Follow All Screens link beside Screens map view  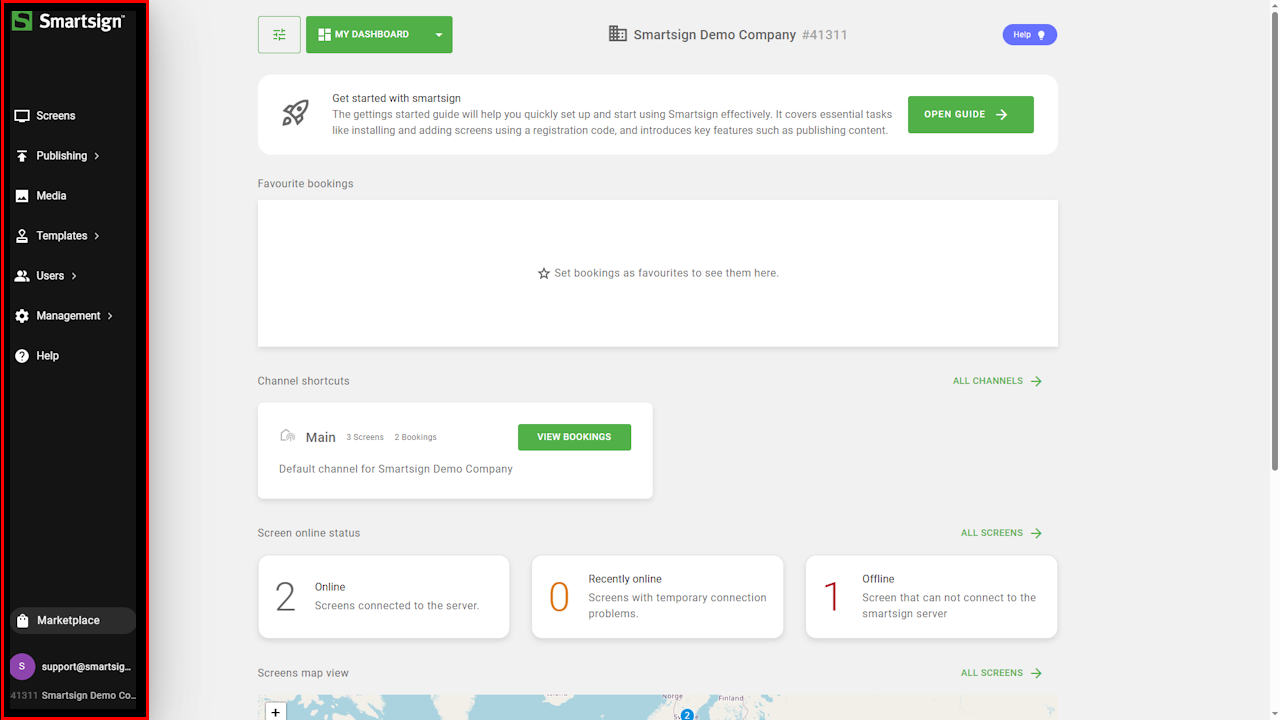(1001, 673)
